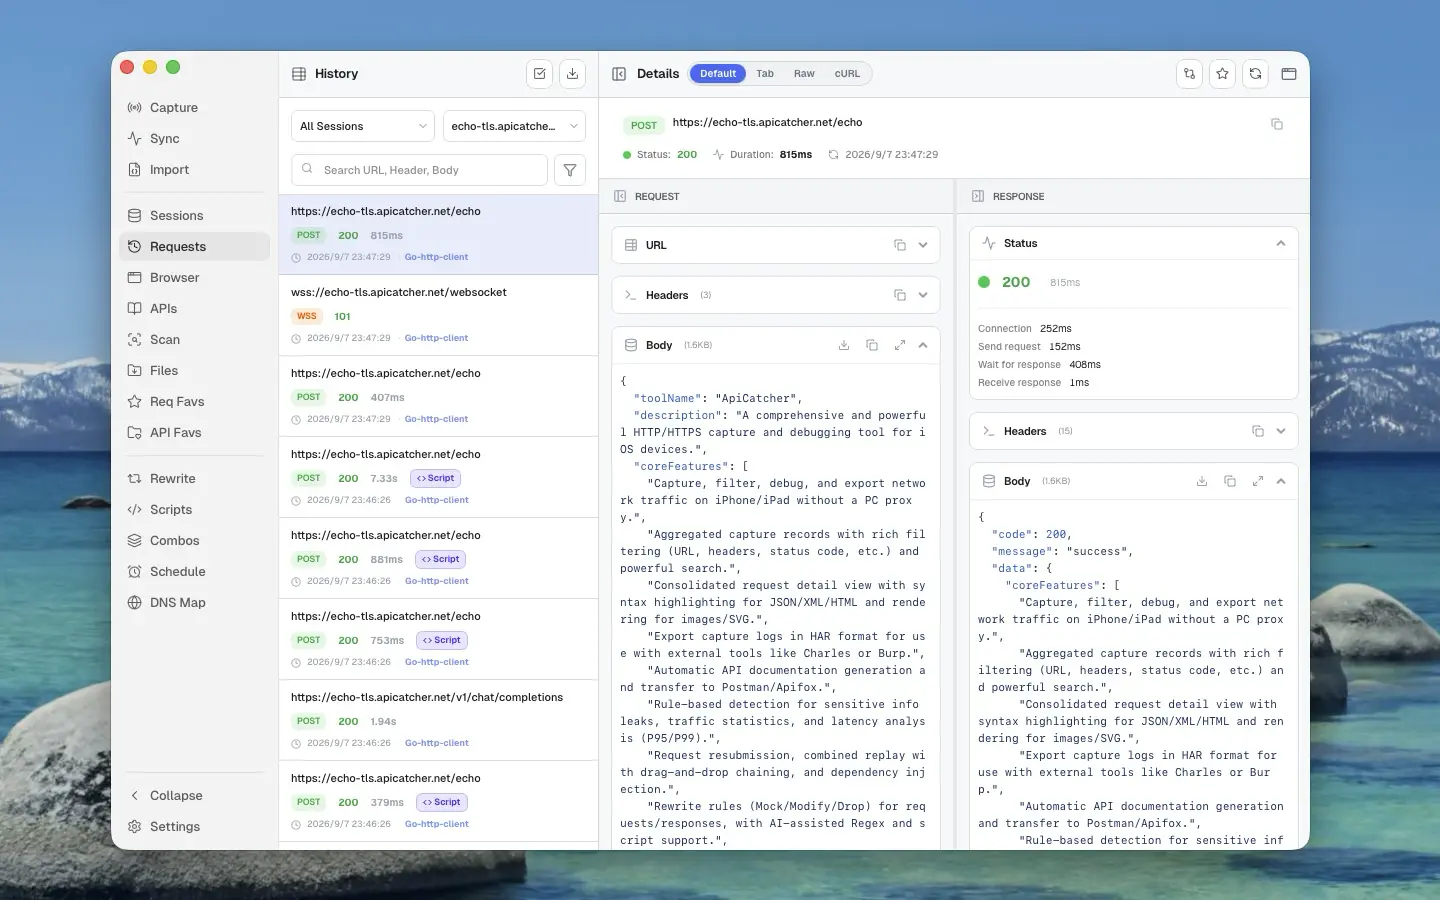Toggle the Details panel sidebar icon
Image resolution: width=1440 pixels, height=900 pixels.
619,74
